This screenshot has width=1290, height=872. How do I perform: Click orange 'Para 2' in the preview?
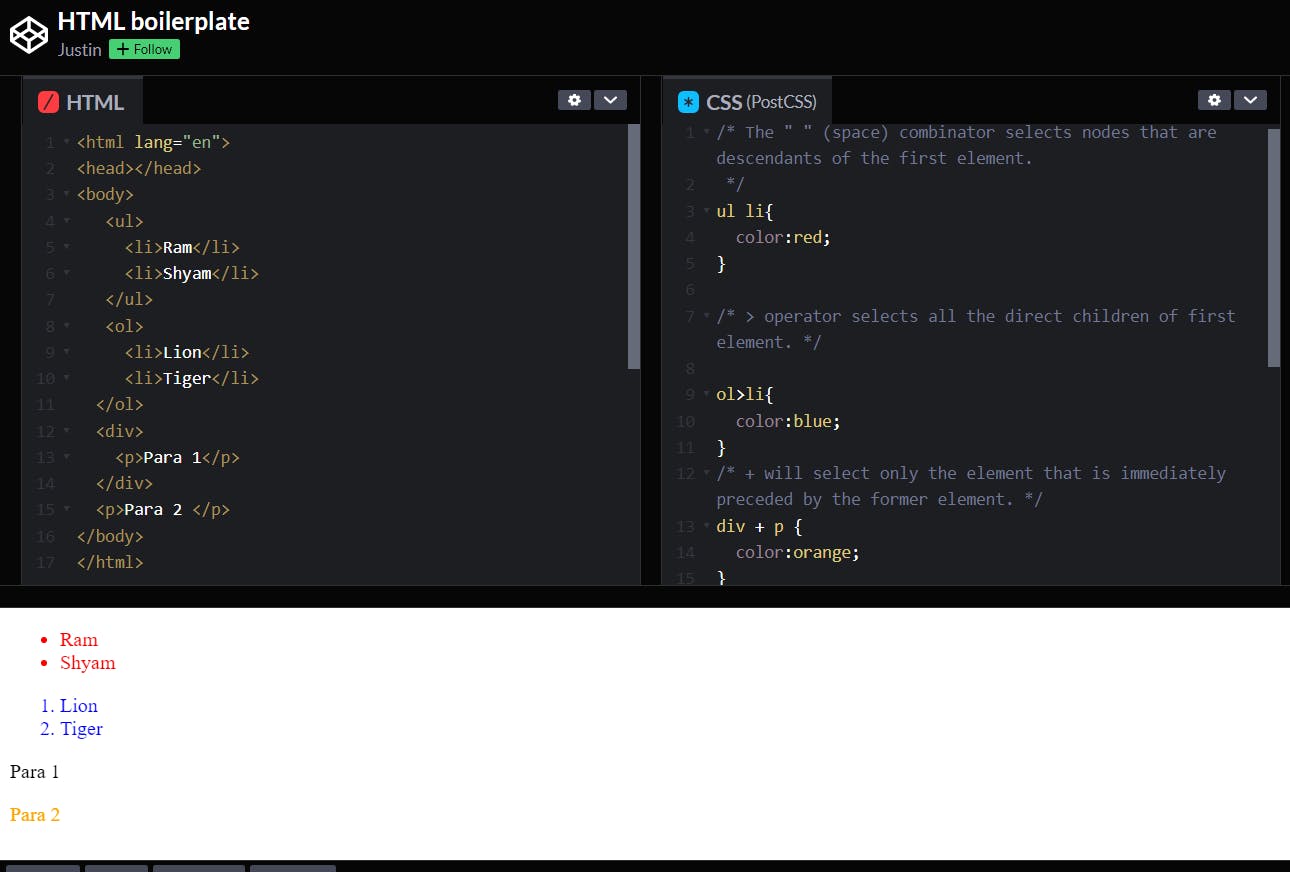(x=35, y=814)
